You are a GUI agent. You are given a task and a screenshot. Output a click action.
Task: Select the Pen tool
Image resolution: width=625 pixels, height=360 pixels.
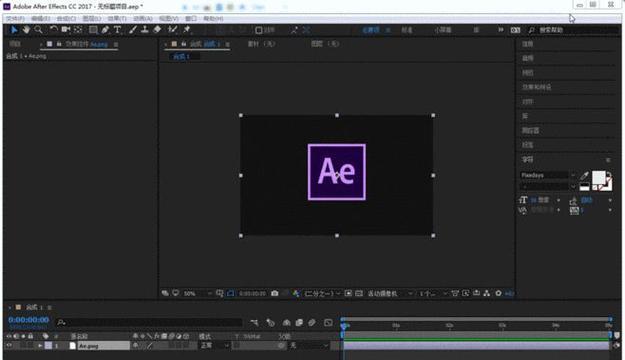point(105,30)
